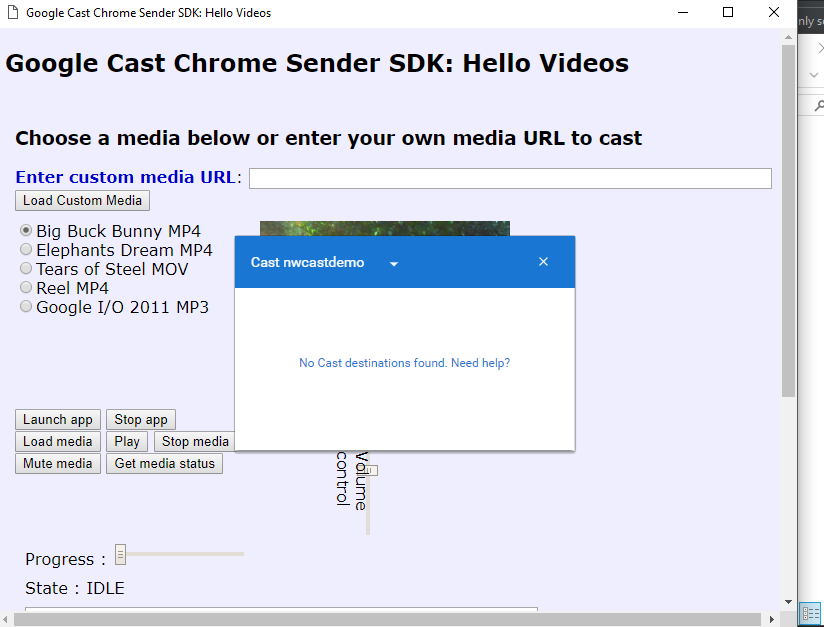Click the Load media button
824x627 pixels.
[58, 441]
